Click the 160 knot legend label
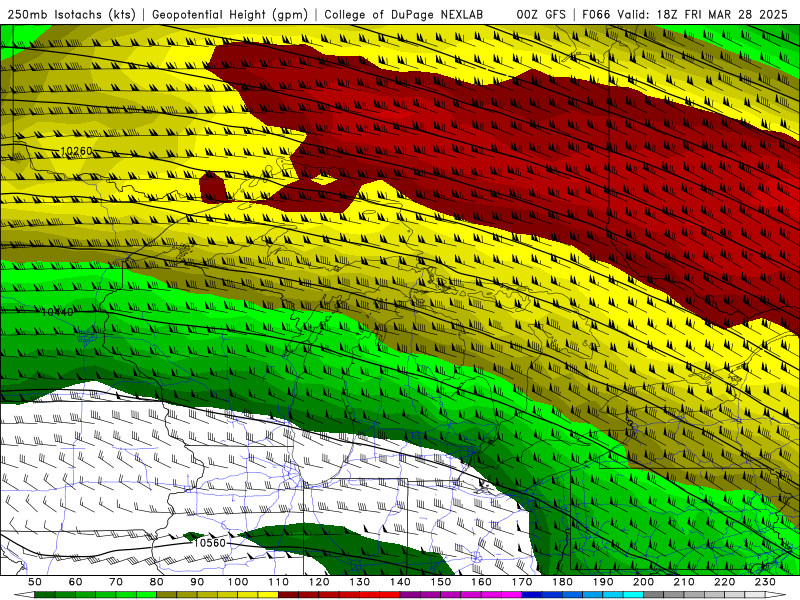Viewport: 800px width, 600px height. click(x=481, y=582)
